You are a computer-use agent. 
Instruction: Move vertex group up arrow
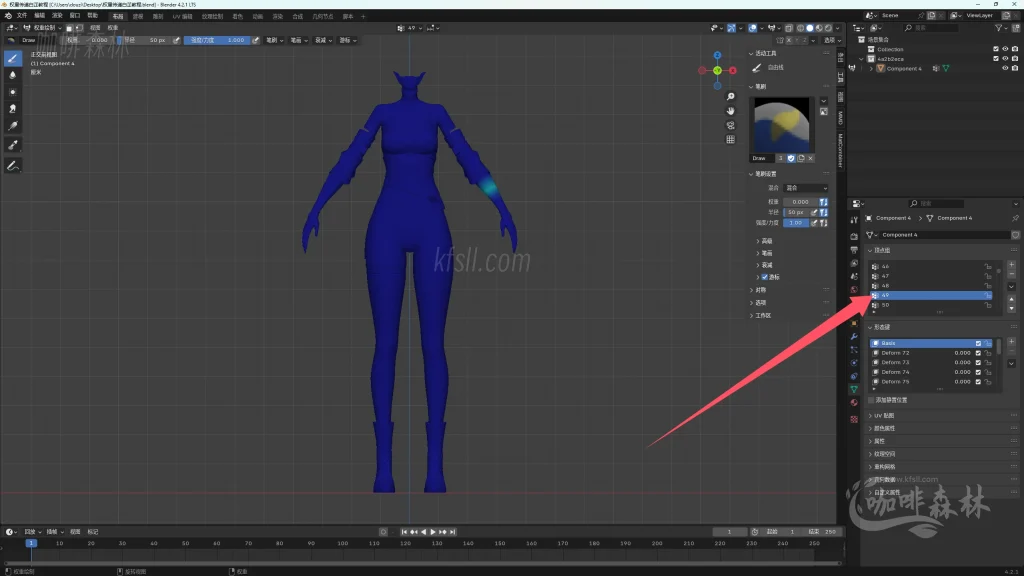[x=1012, y=299]
